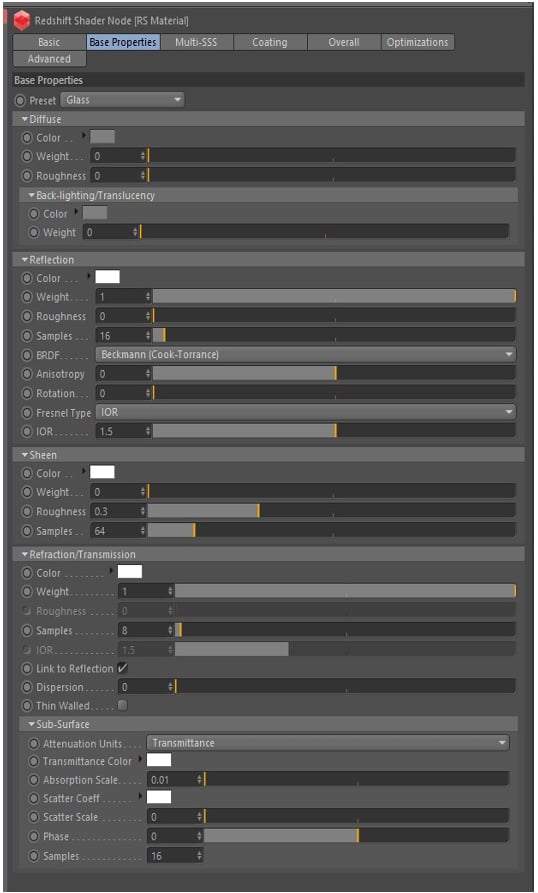Click the red Redshift Shader Node icon

point(22,21)
